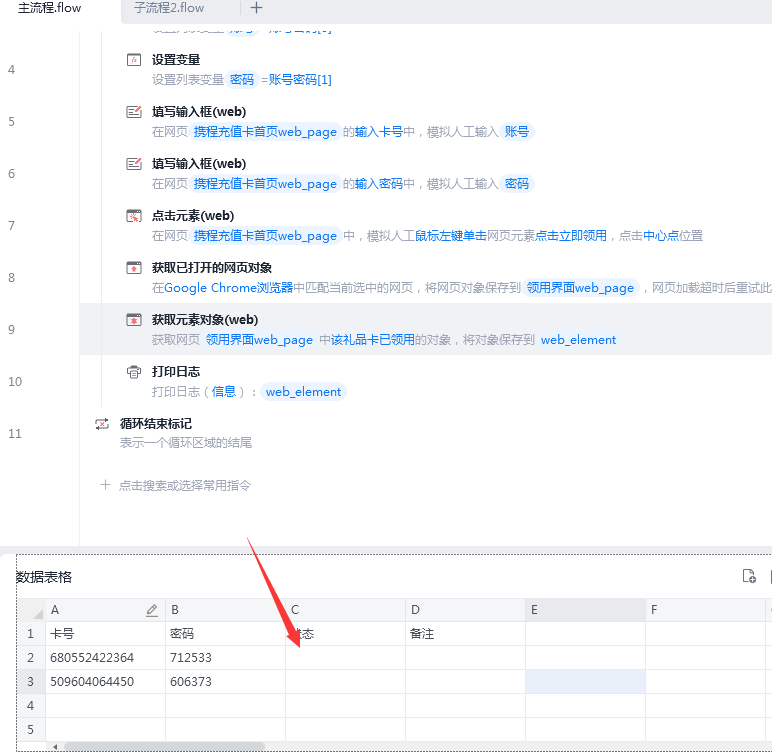Screen dimensions: 772x754
Task: Select column F header in data table
Action: pyautogui.click(x=706, y=610)
